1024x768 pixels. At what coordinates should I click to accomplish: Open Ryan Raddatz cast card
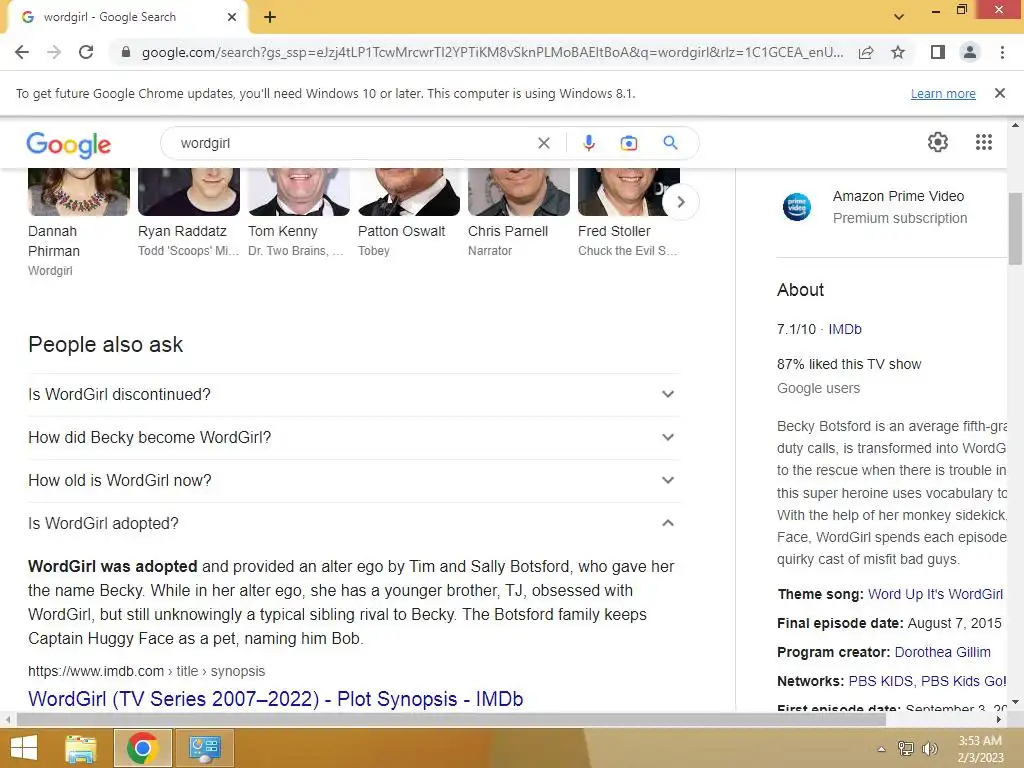click(x=189, y=212)
